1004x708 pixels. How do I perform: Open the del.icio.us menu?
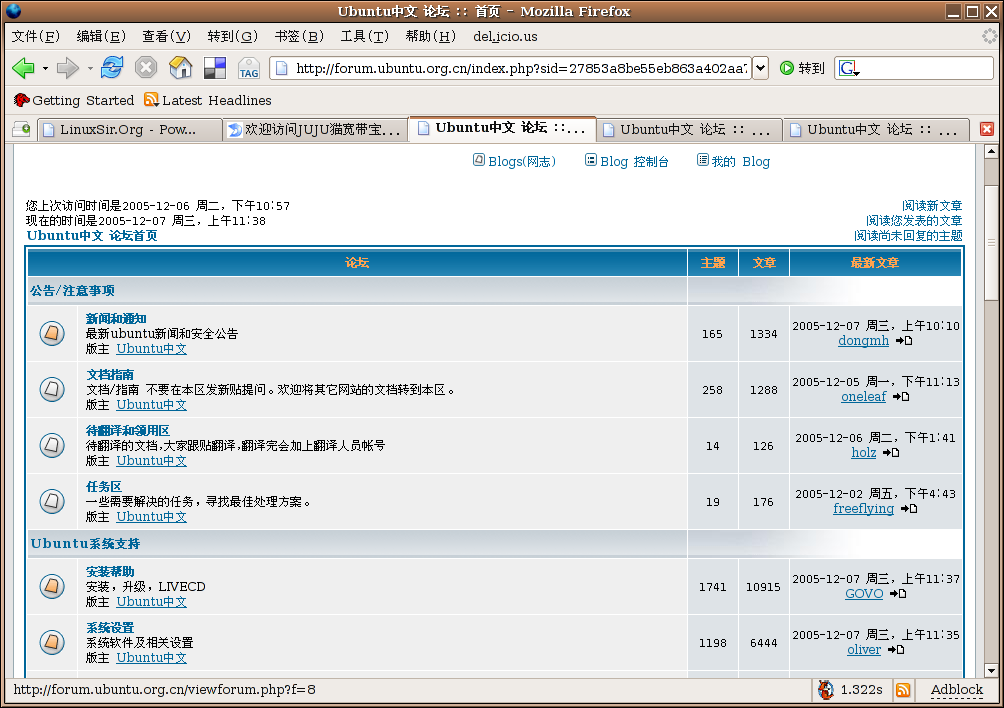coord(505,36)
